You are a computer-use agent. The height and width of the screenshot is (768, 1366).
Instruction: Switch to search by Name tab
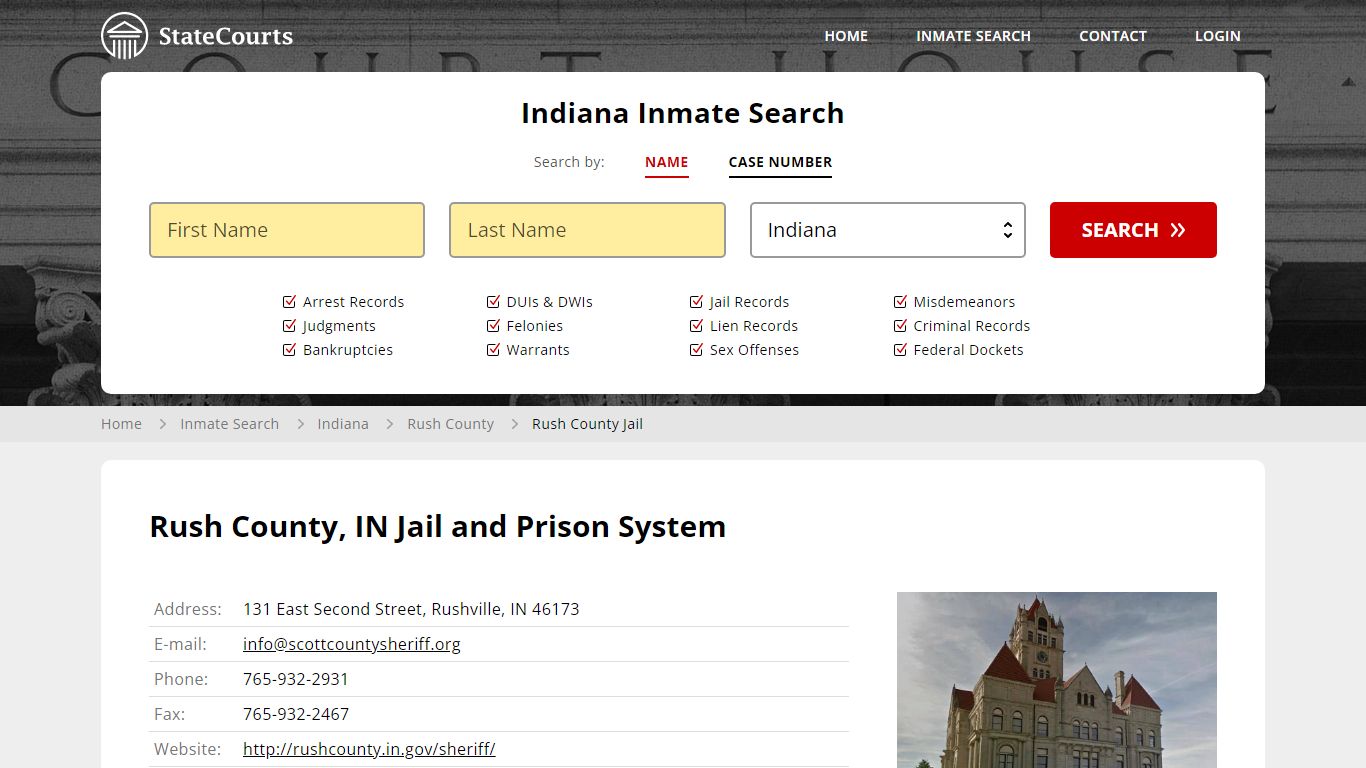(x=667, y=162)
